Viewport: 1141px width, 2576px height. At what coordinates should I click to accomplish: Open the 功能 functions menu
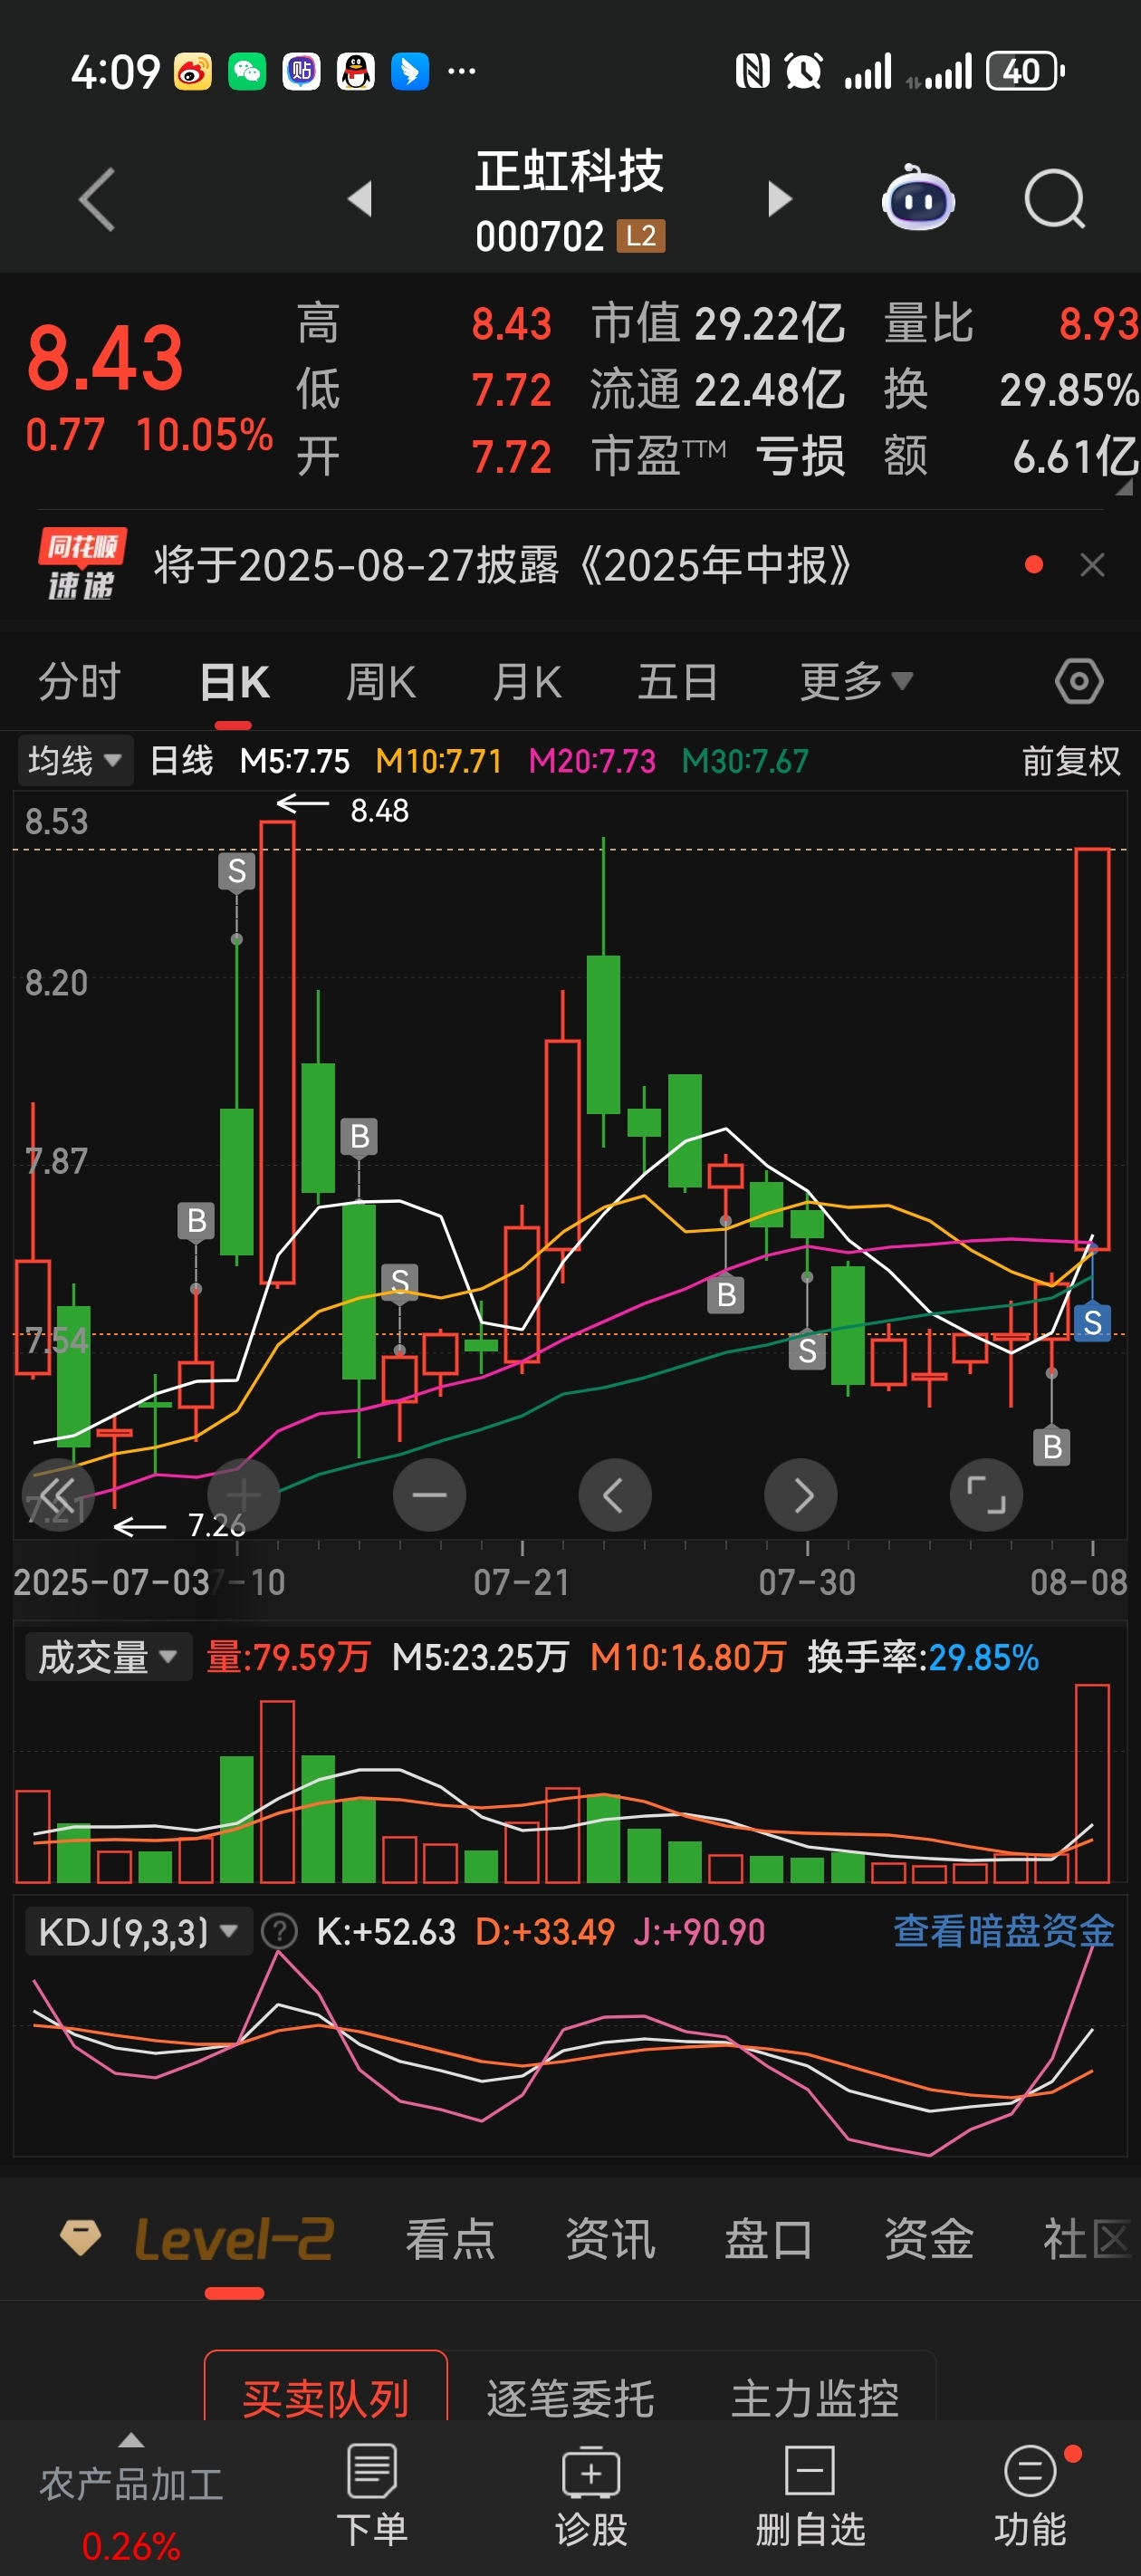pos(1030,2494)
